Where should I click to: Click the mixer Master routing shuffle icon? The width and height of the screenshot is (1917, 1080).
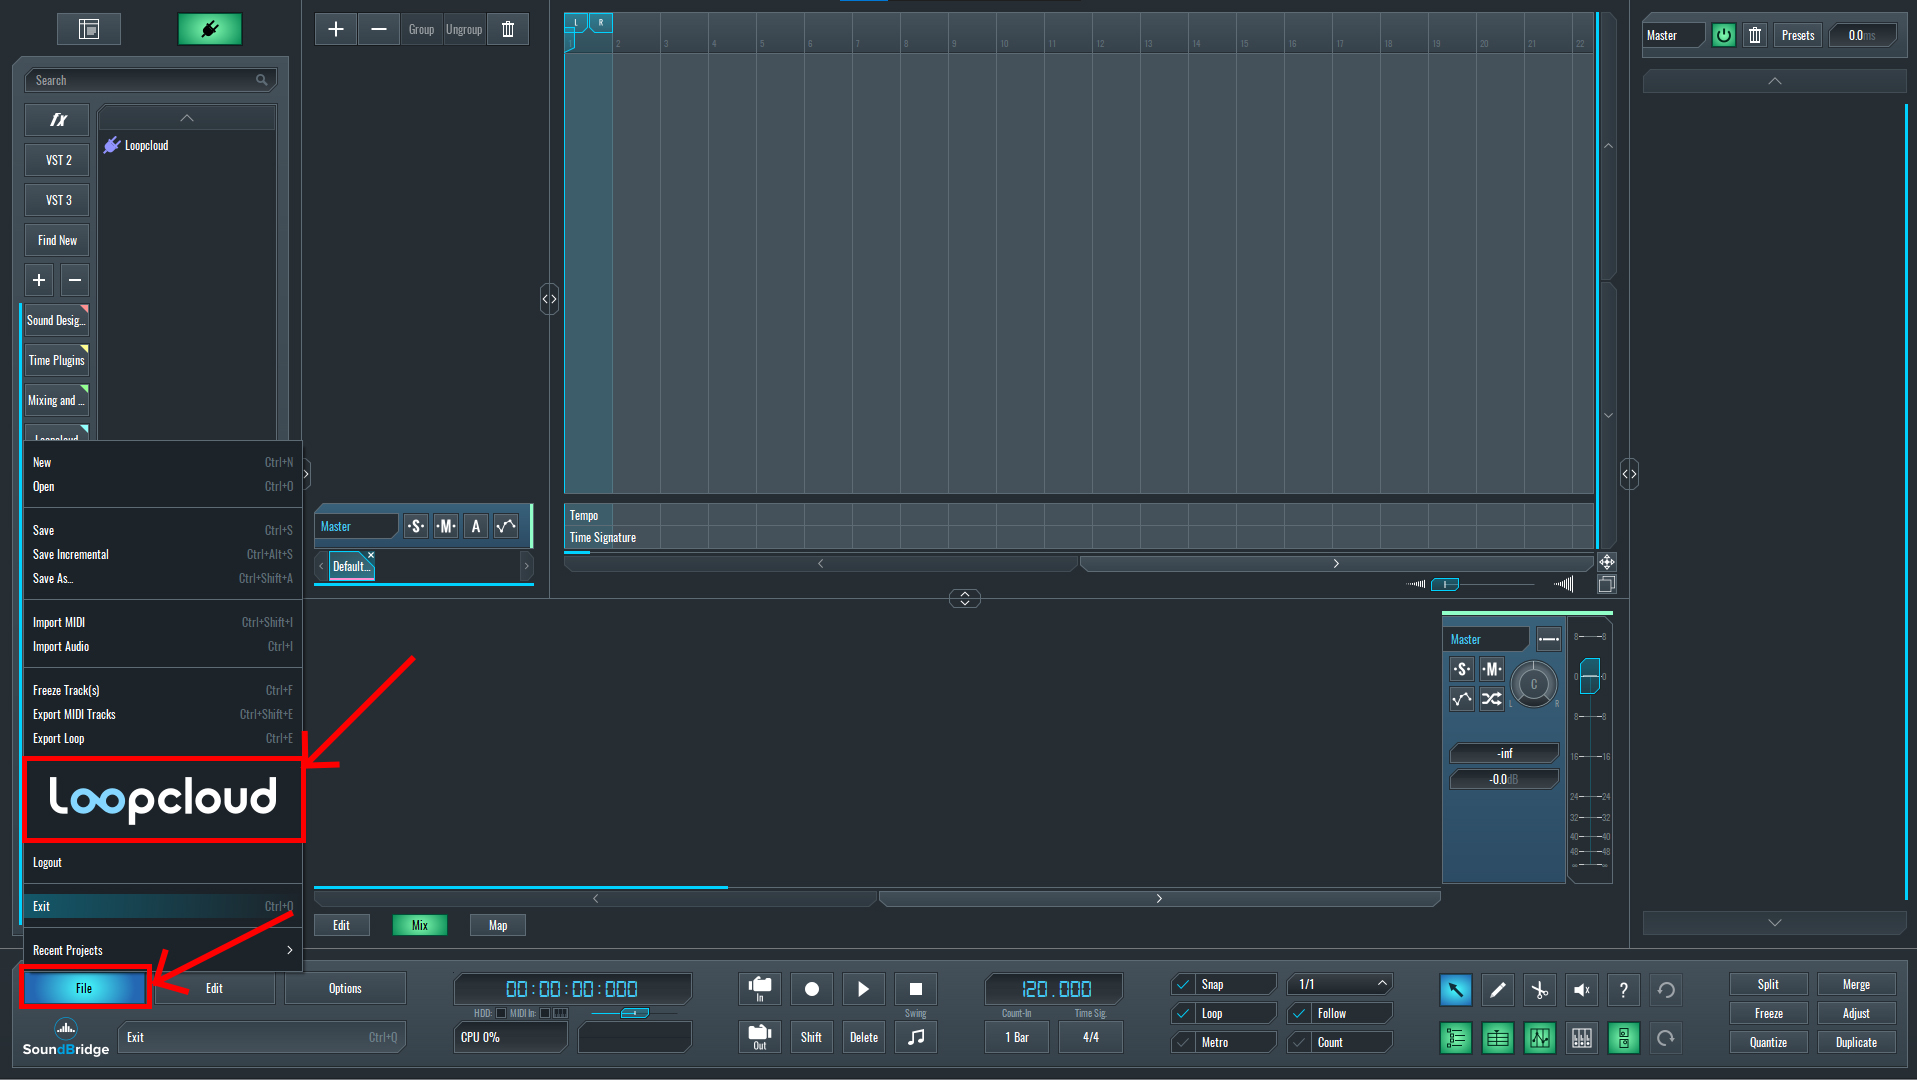[x=1491, y=699]
